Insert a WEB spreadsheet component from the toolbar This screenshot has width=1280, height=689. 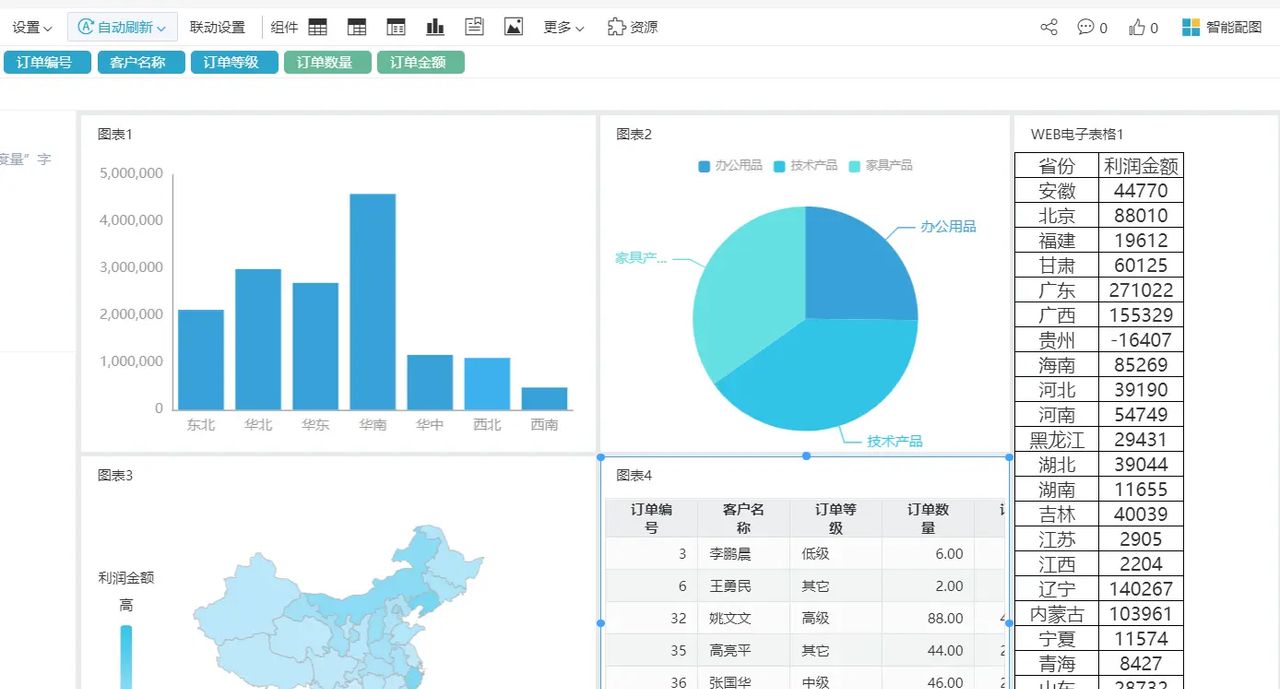(x=317, y=27)
